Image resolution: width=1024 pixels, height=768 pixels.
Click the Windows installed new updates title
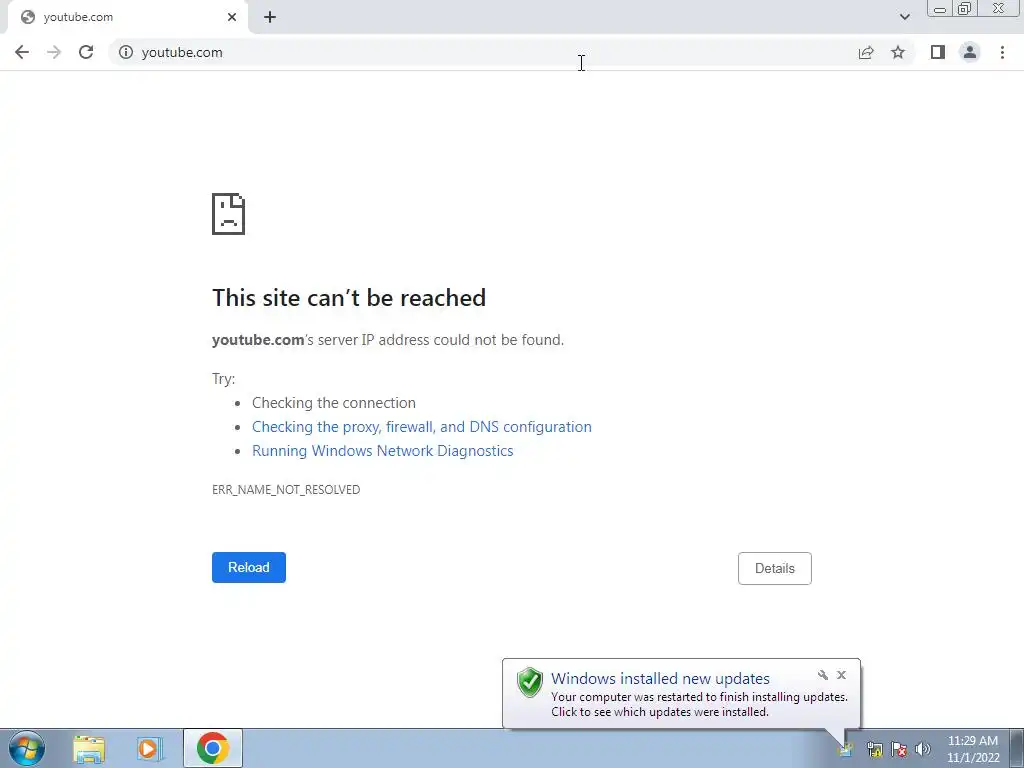pyautogui.click(x=660, y=678)
